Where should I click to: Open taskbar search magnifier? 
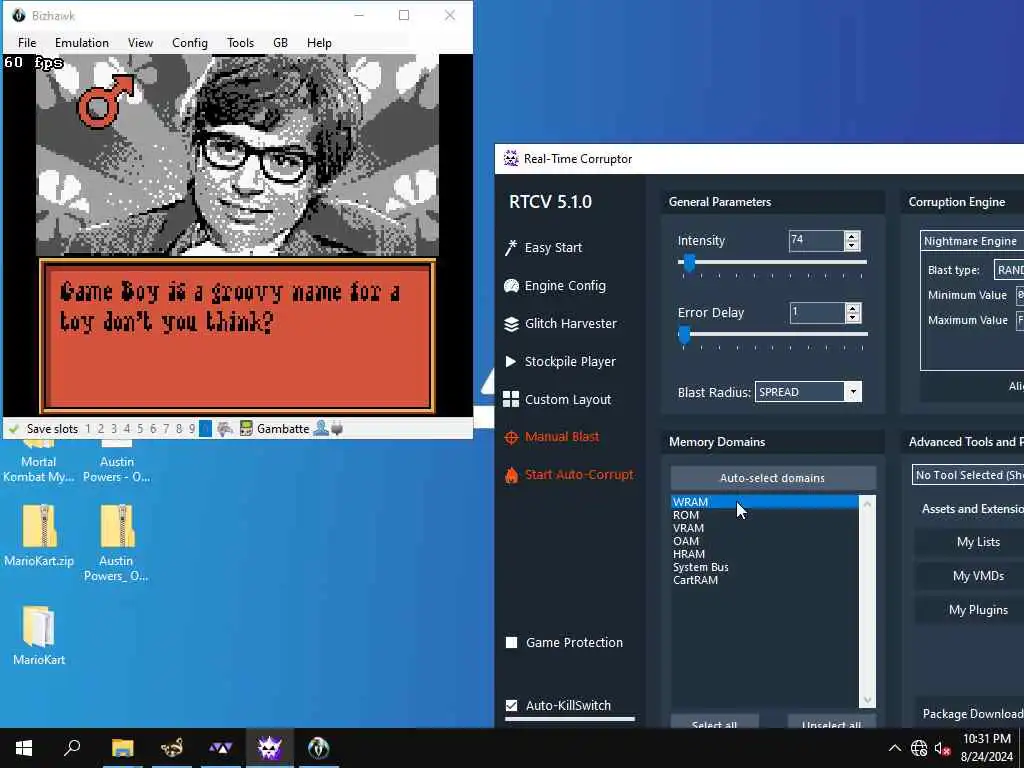72,748
